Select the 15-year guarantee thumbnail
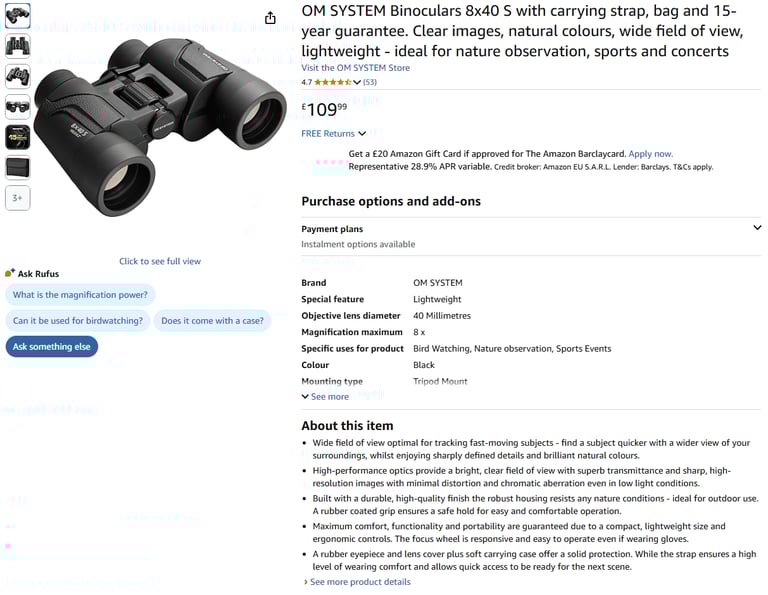 [x=18, y=137]
